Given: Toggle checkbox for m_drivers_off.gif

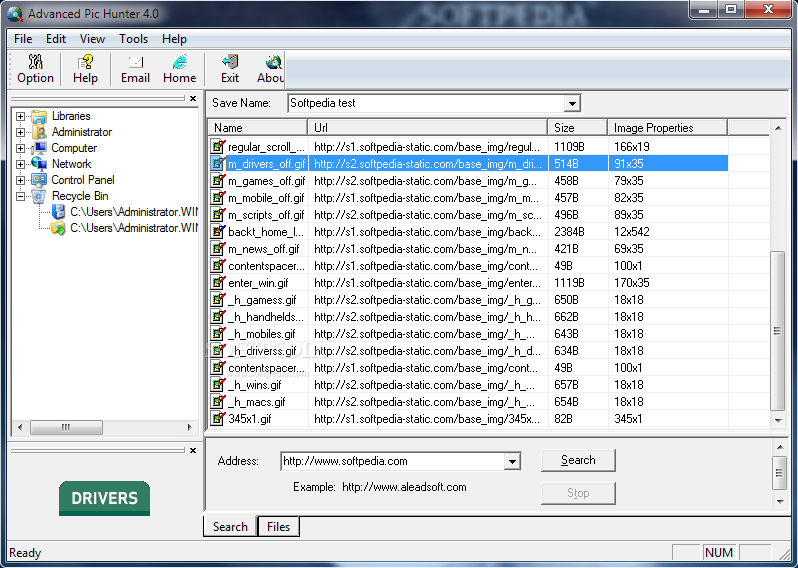Looking at the screenshot, I should 218,163.
